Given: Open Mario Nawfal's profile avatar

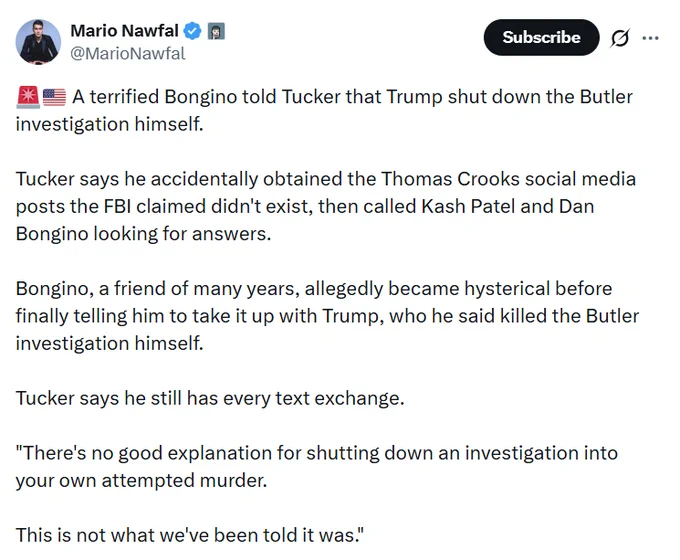Looking at the screenshot, I should [x=38, y=42].
